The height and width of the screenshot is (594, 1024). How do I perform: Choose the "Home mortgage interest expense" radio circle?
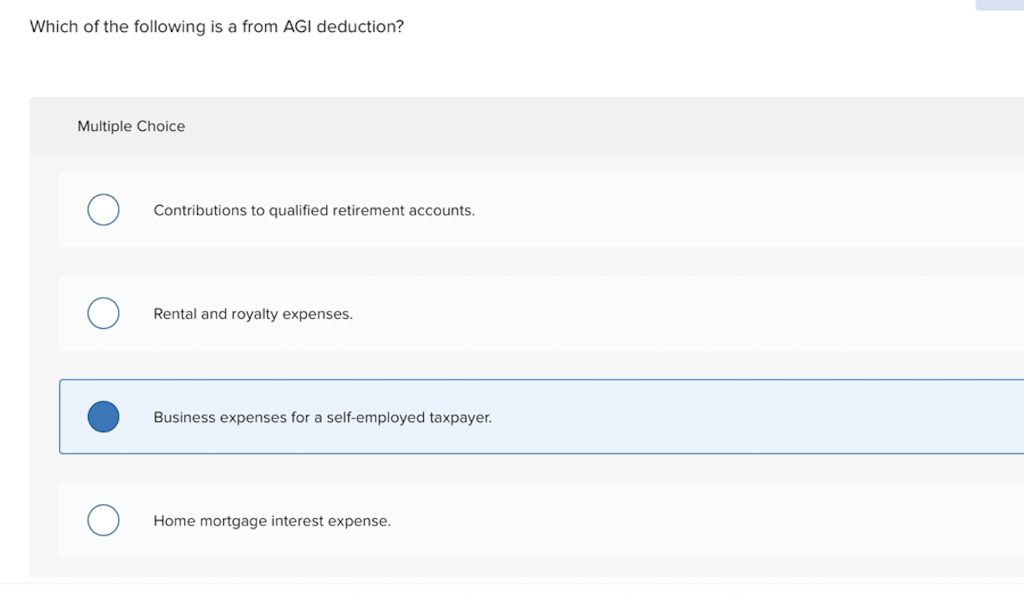pos(103,520)
